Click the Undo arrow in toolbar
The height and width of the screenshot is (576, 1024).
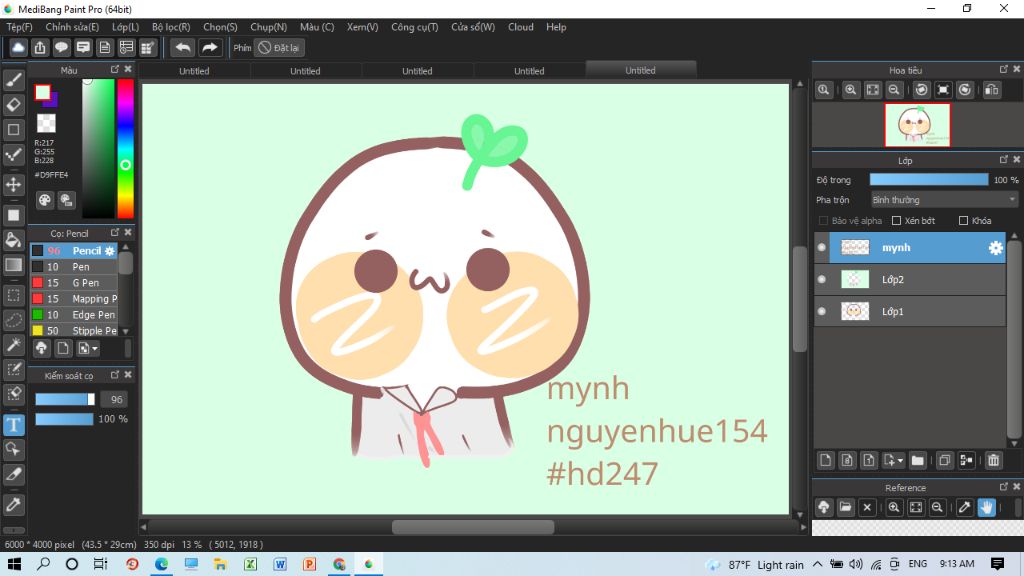click(183, 48)
